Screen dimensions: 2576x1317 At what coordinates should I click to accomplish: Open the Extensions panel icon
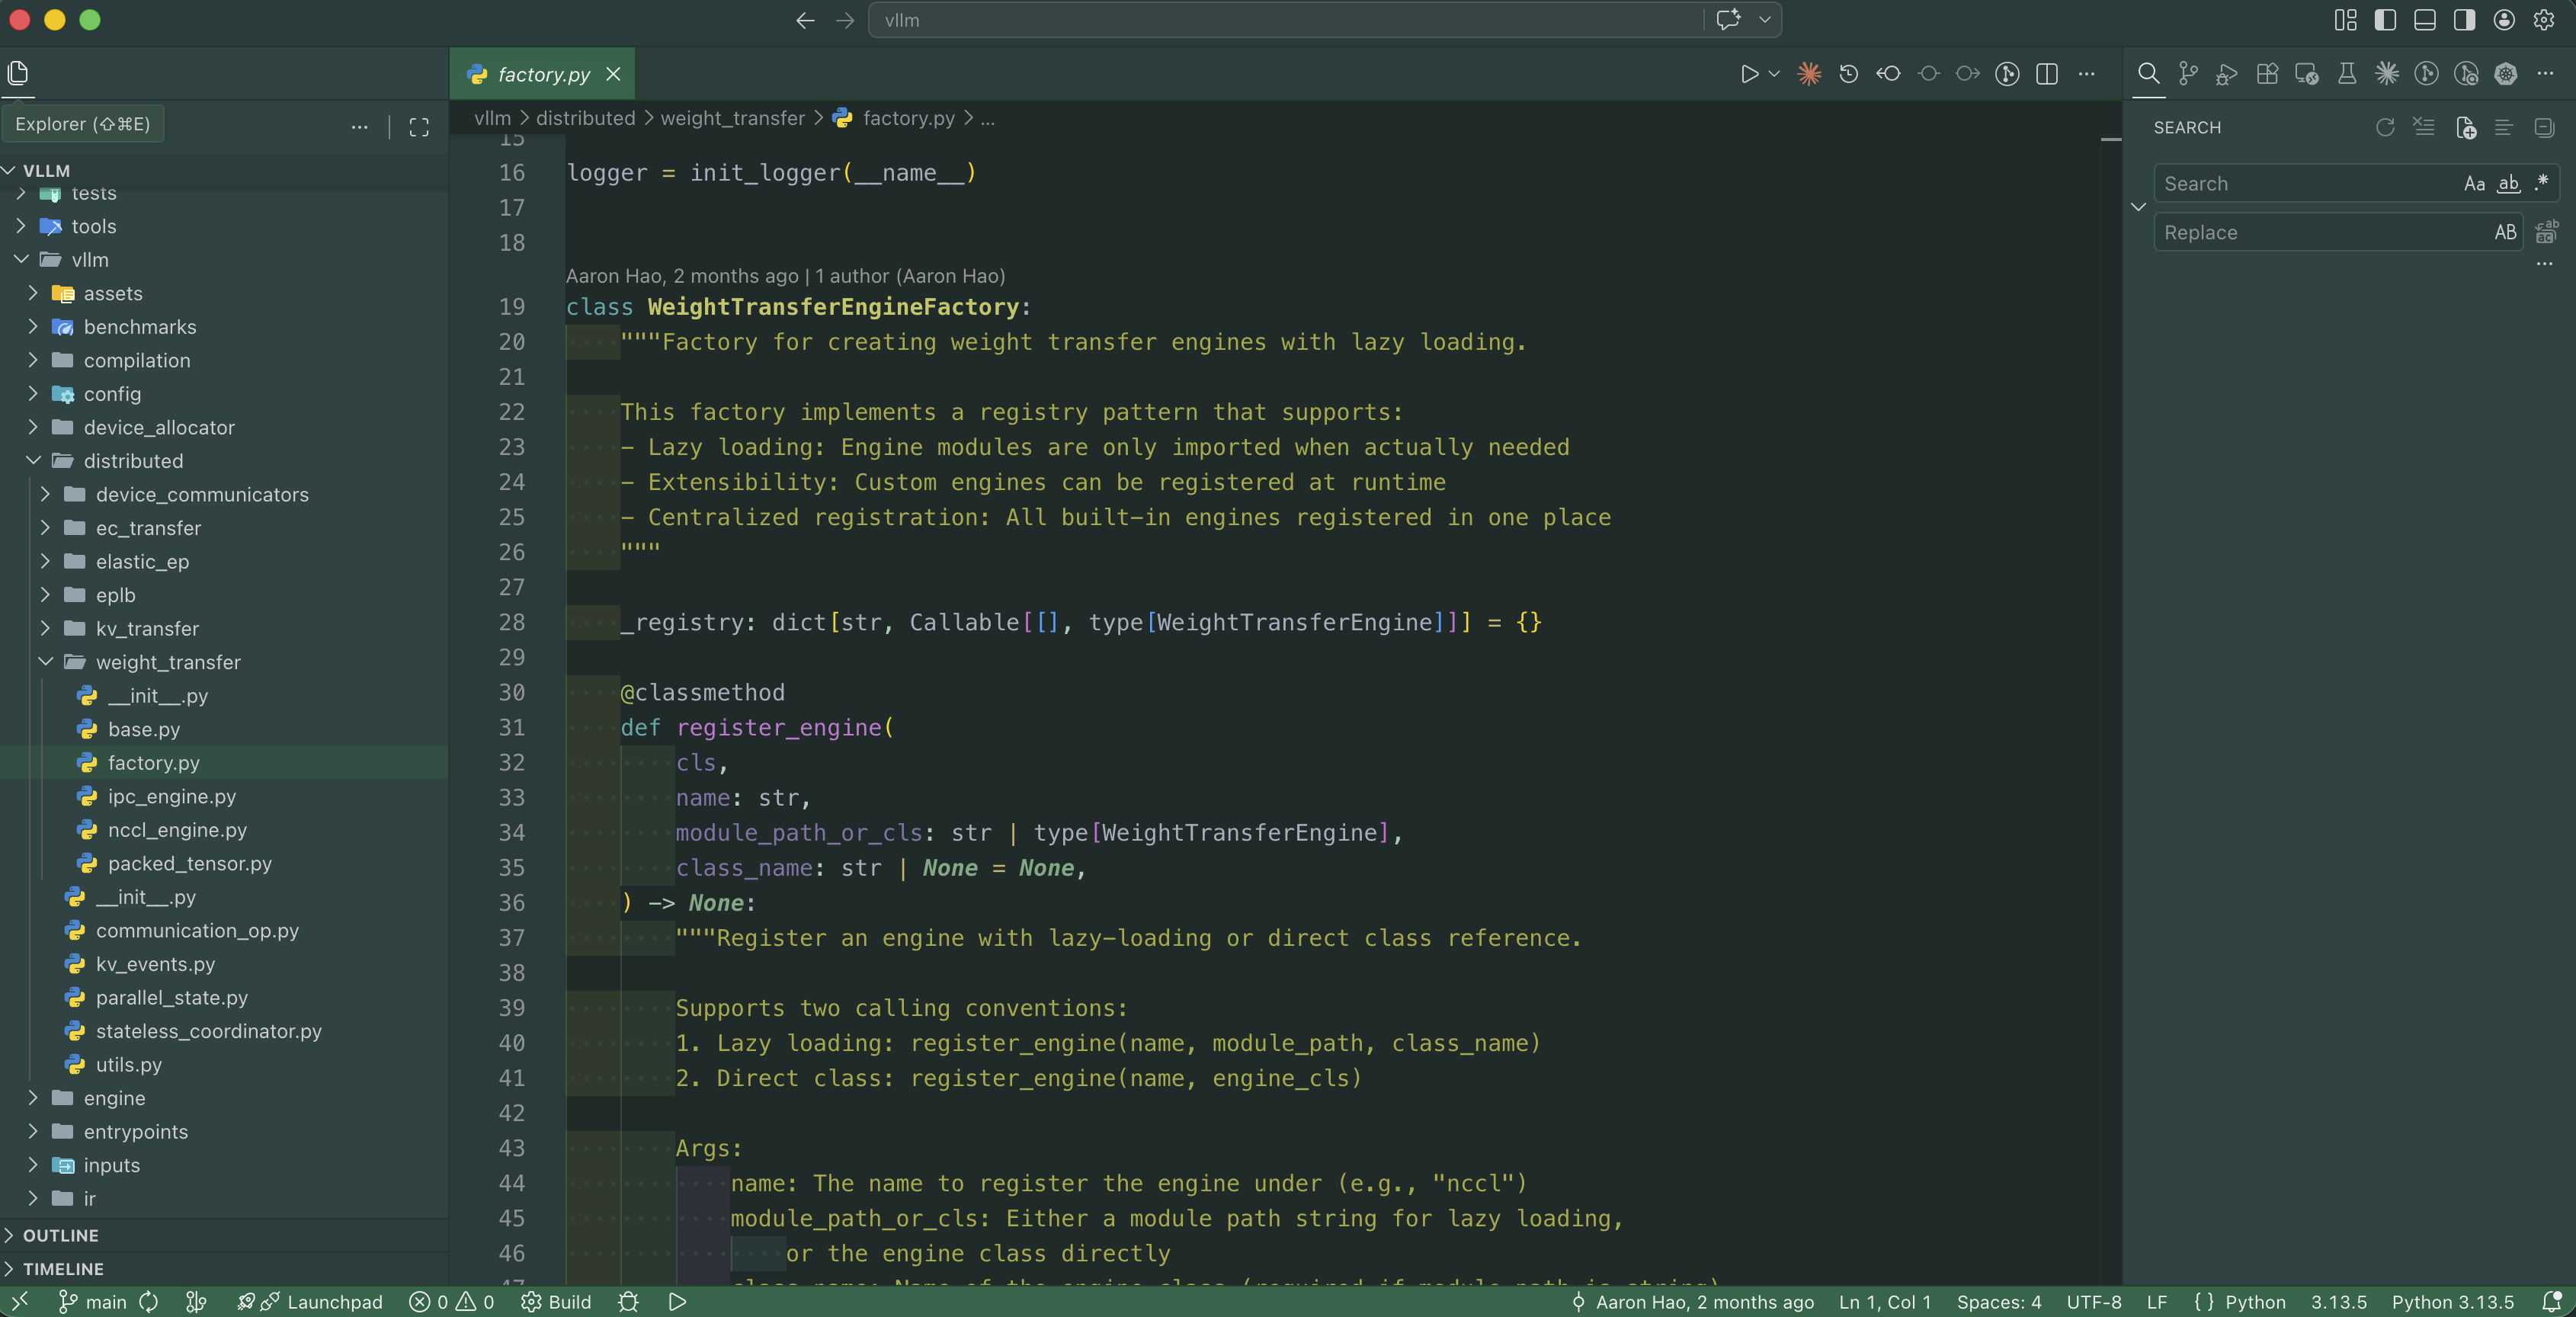pos(2267,73)
